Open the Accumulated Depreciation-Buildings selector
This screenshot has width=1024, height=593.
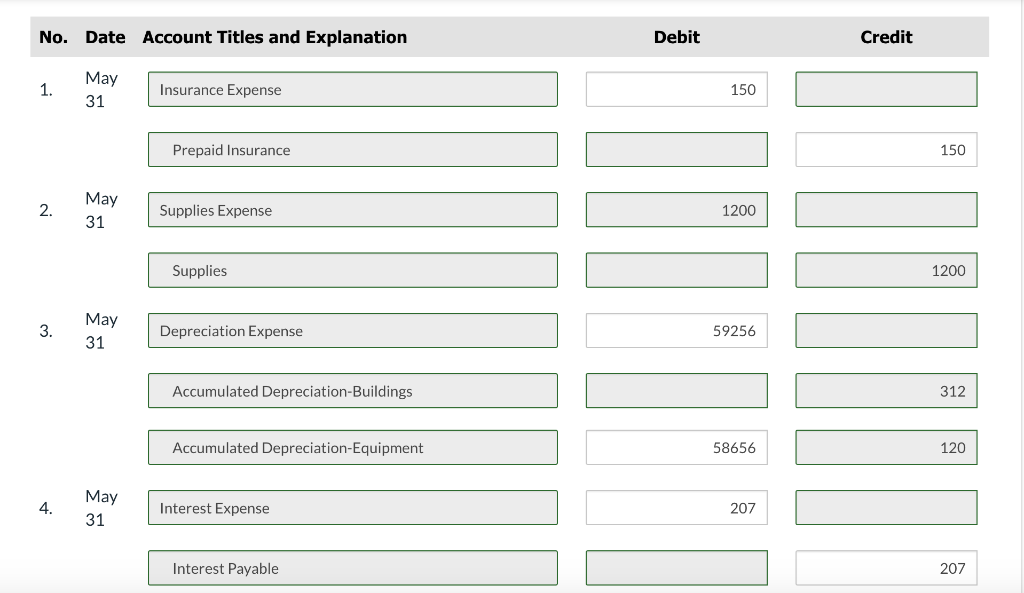tap(352, 390)
